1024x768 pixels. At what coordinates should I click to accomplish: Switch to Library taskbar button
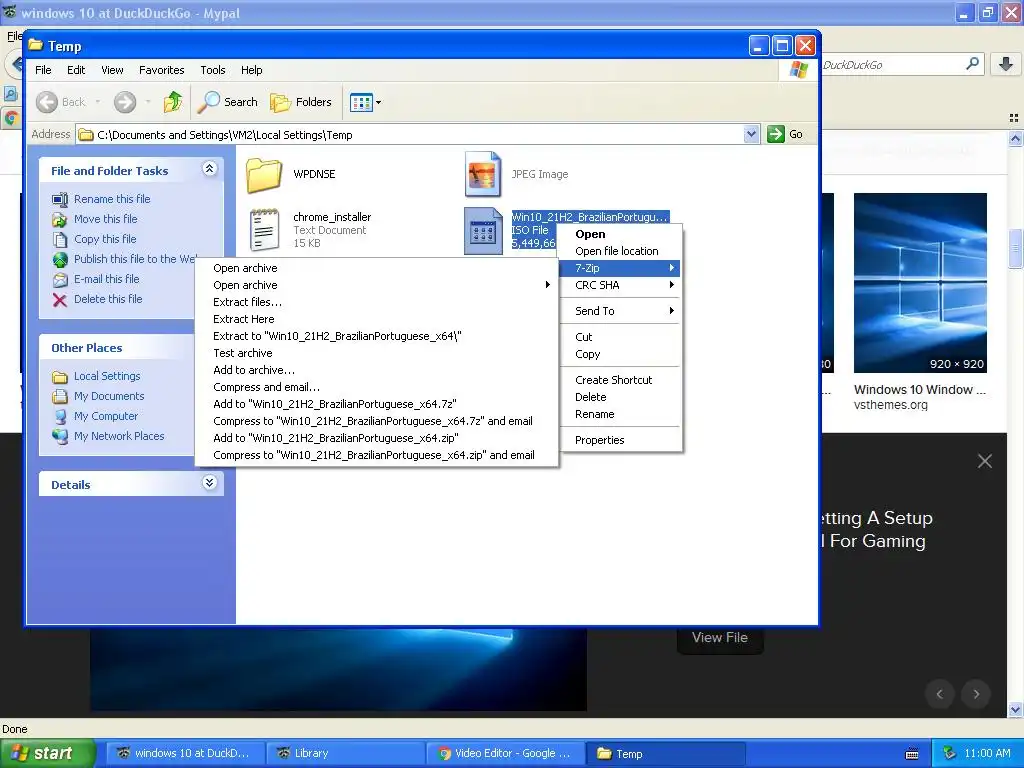pos(344,754)
